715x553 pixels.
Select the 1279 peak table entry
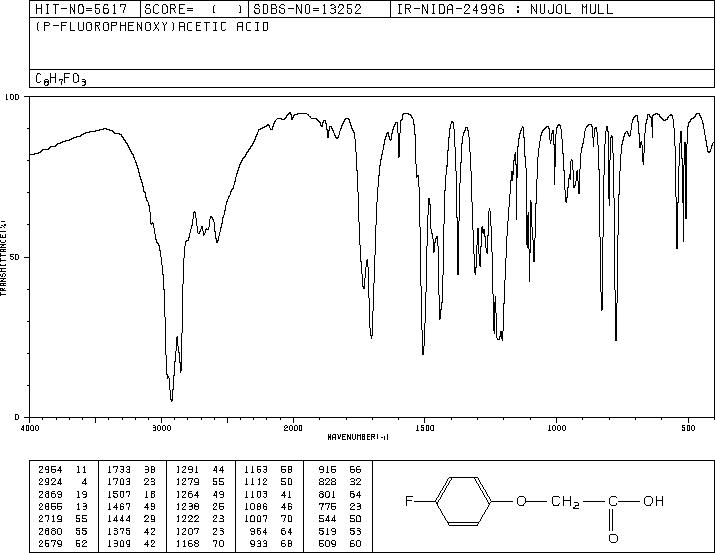[200, 482]
